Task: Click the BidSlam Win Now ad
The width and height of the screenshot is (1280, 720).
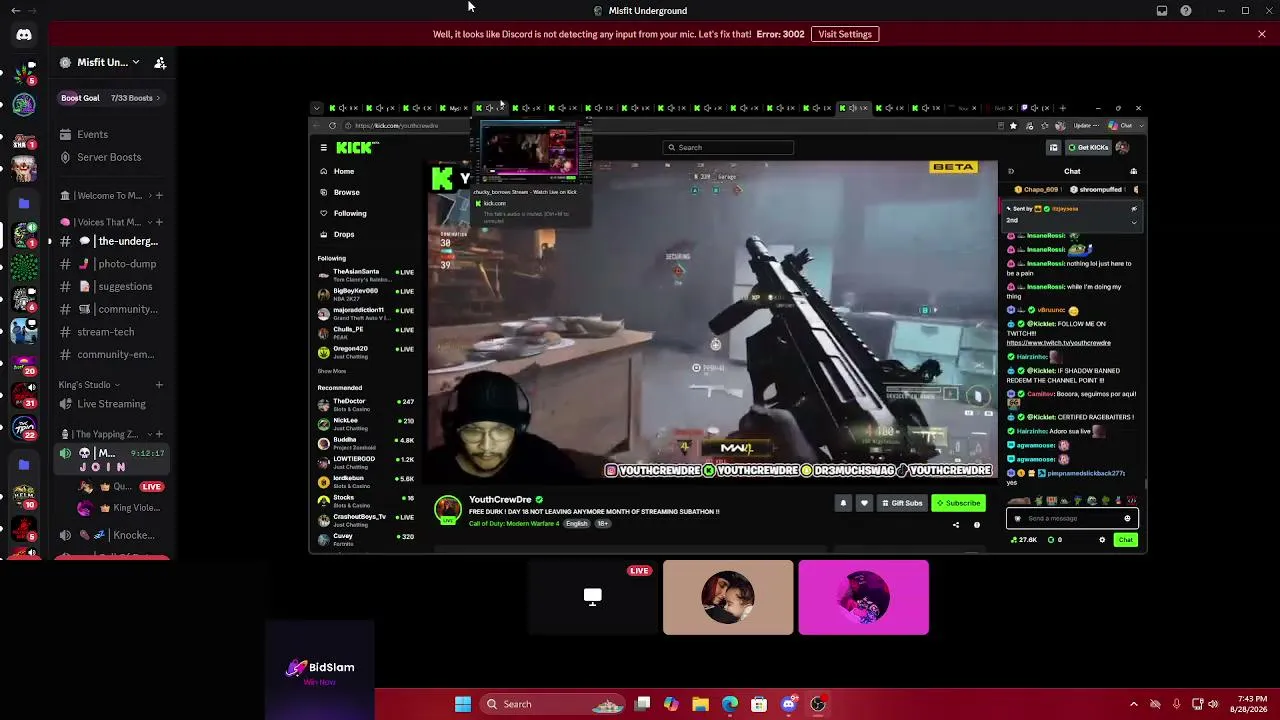Action: tap(320, 670)
